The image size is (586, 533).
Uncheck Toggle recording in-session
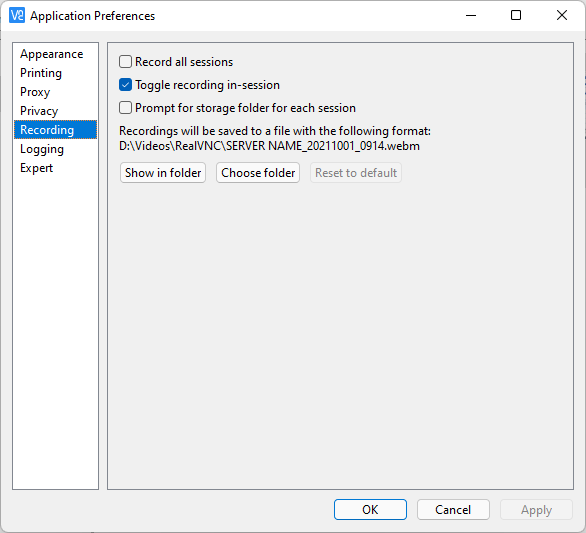[x=125, y=85]
